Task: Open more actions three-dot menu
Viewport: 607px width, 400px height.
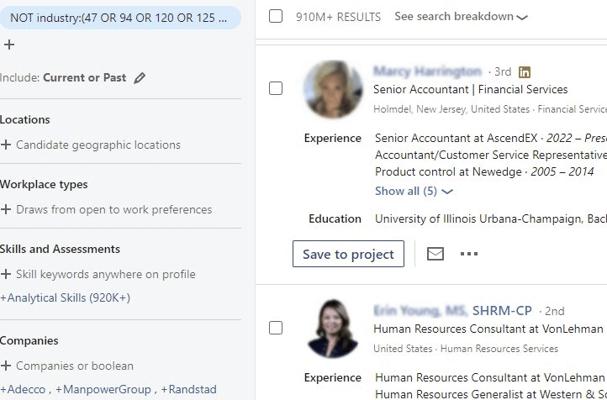Action: point(469,254)
